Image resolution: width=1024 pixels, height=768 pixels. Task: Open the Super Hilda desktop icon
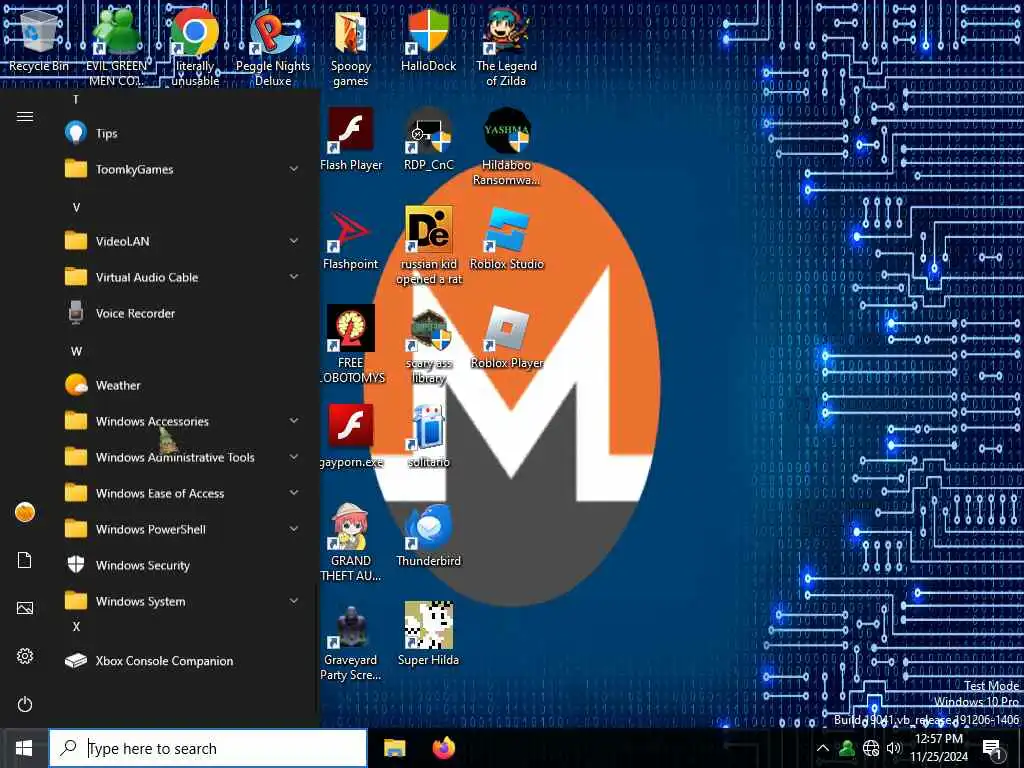tap(428, 633)
